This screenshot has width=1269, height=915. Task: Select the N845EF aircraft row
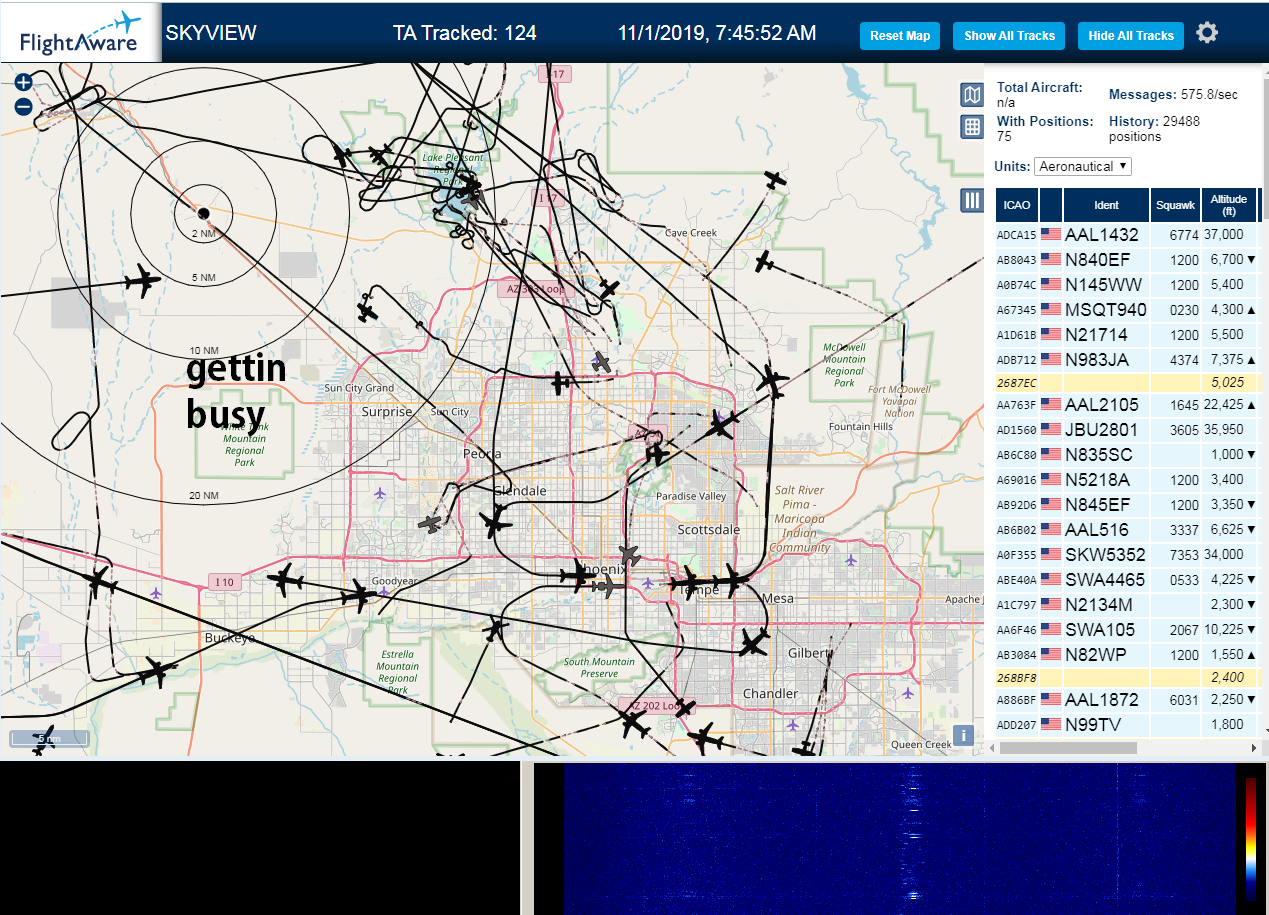click(x=1127, y=504)
